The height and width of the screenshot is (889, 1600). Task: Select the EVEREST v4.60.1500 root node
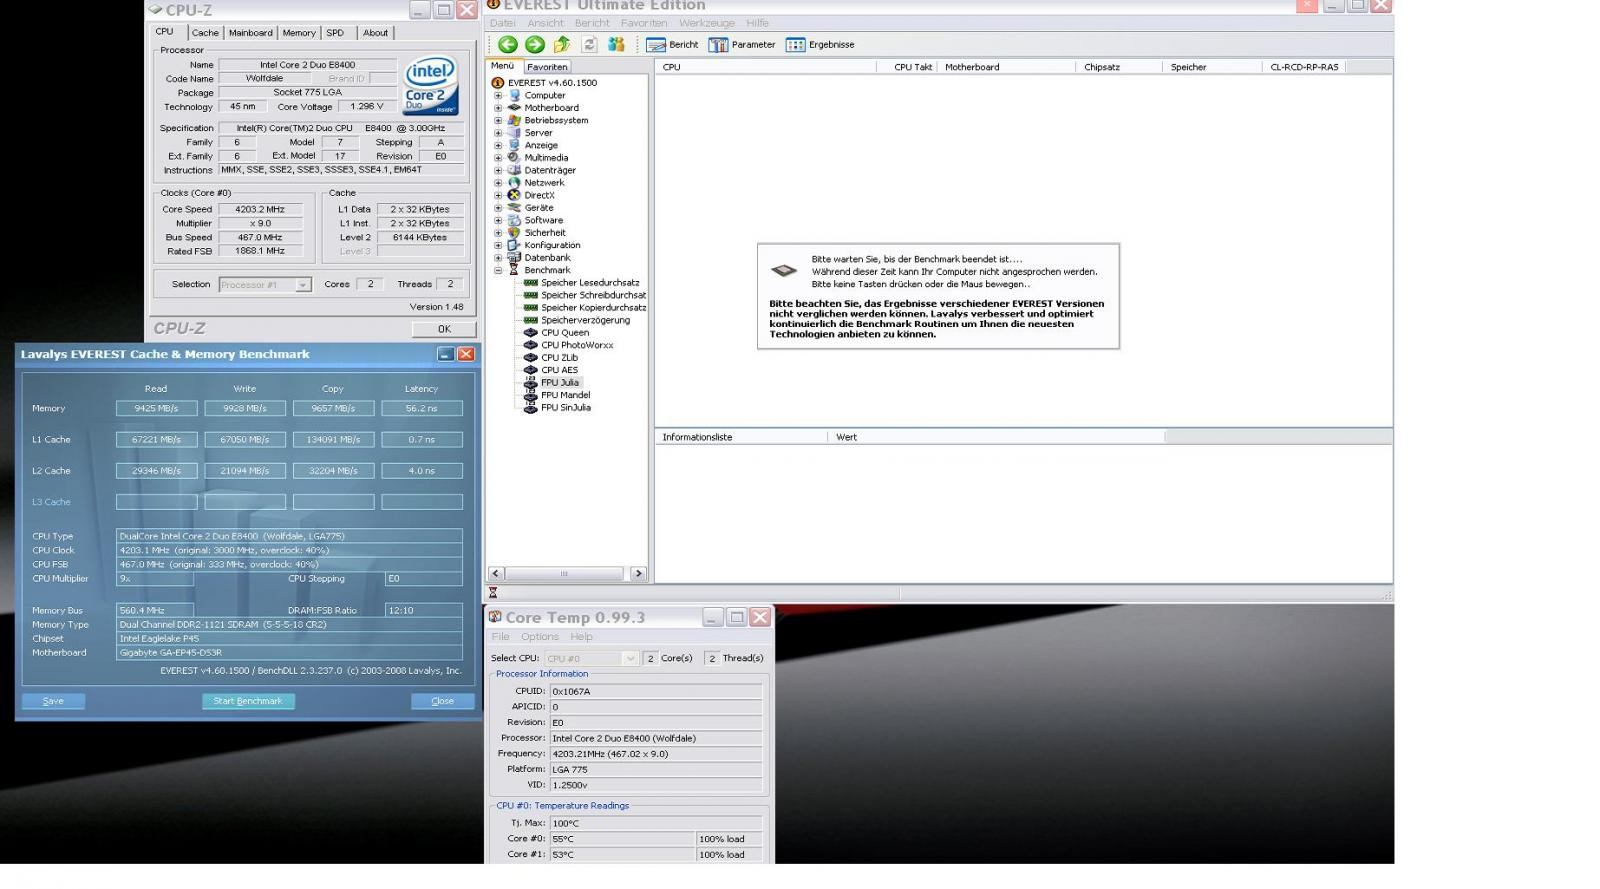click(551, 83)
